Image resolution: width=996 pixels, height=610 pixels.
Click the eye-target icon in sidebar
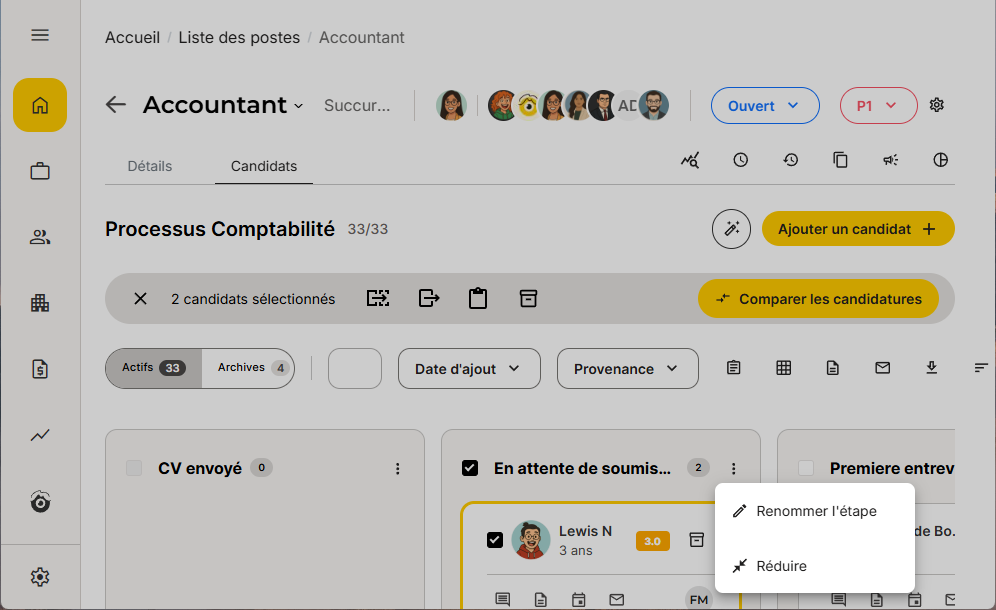(40, 501)
